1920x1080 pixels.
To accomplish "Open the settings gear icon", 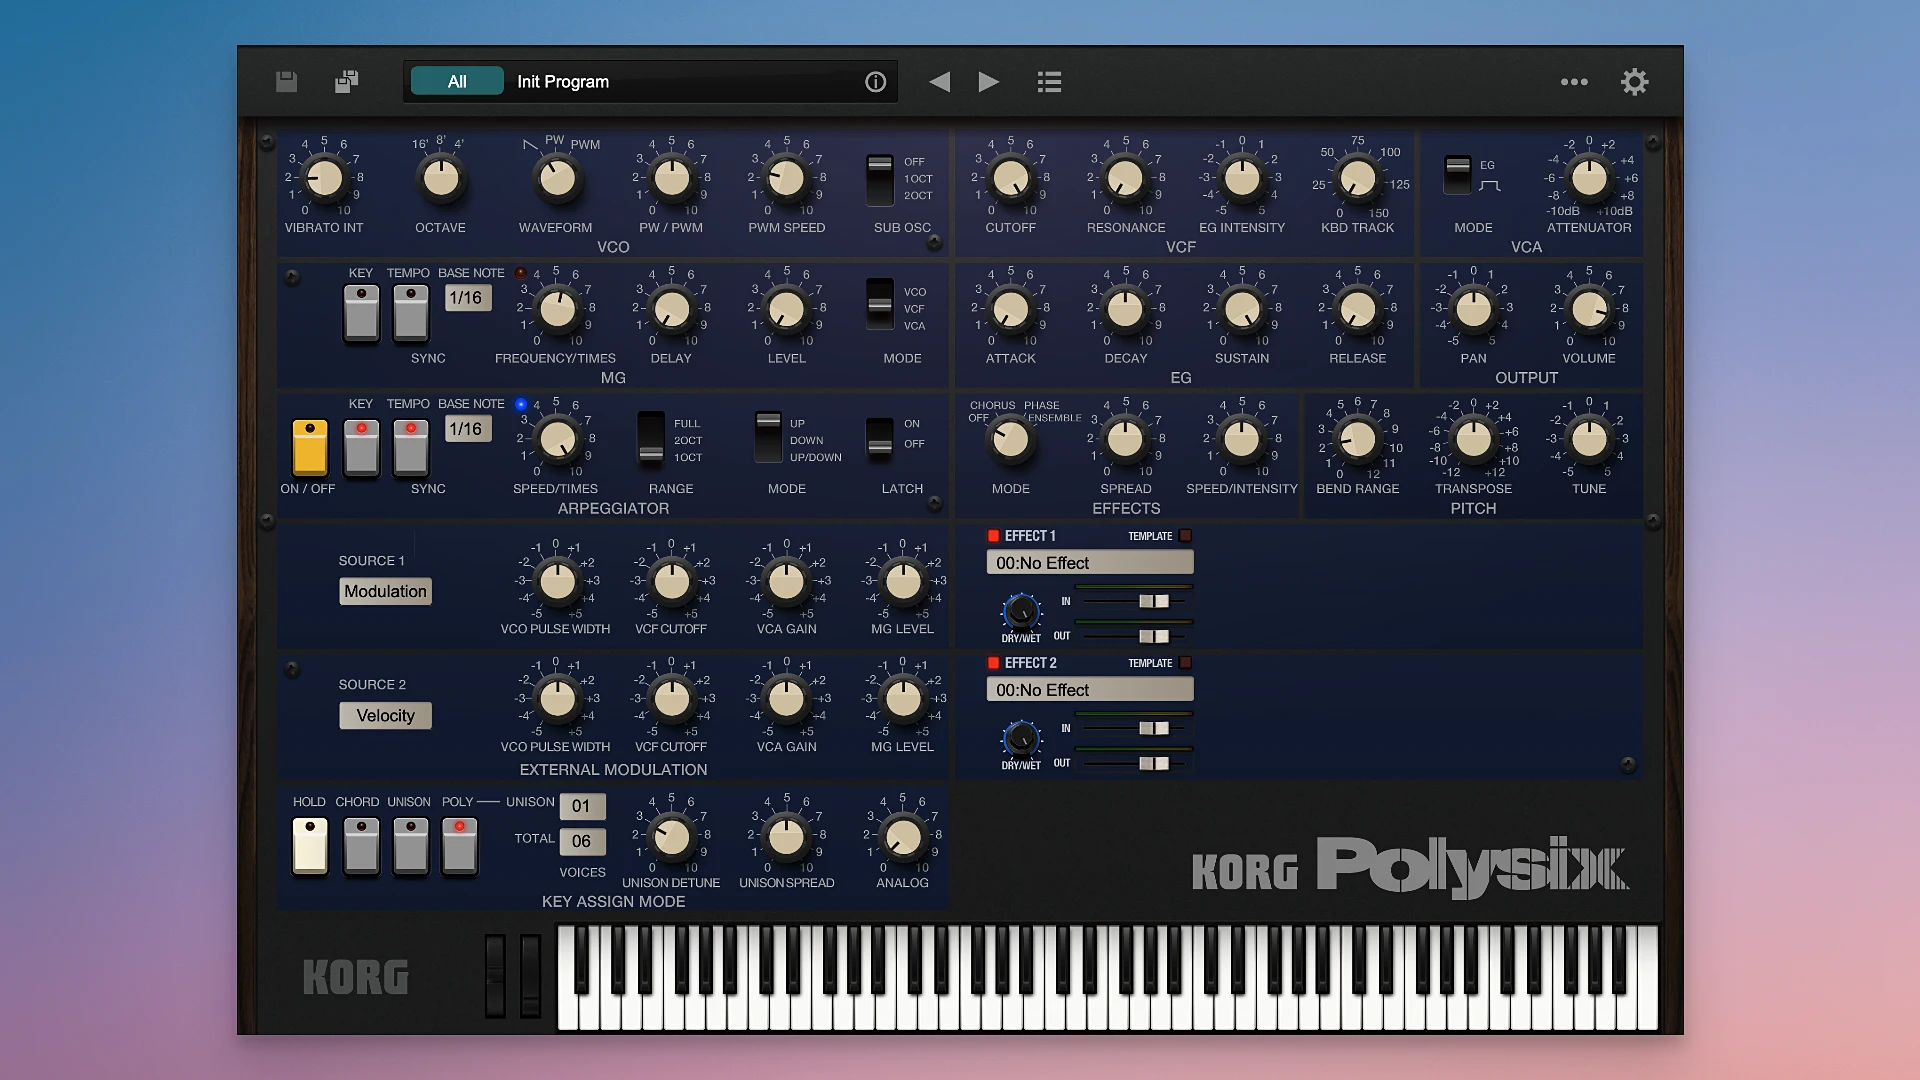I will click(x=1634, y=81).
